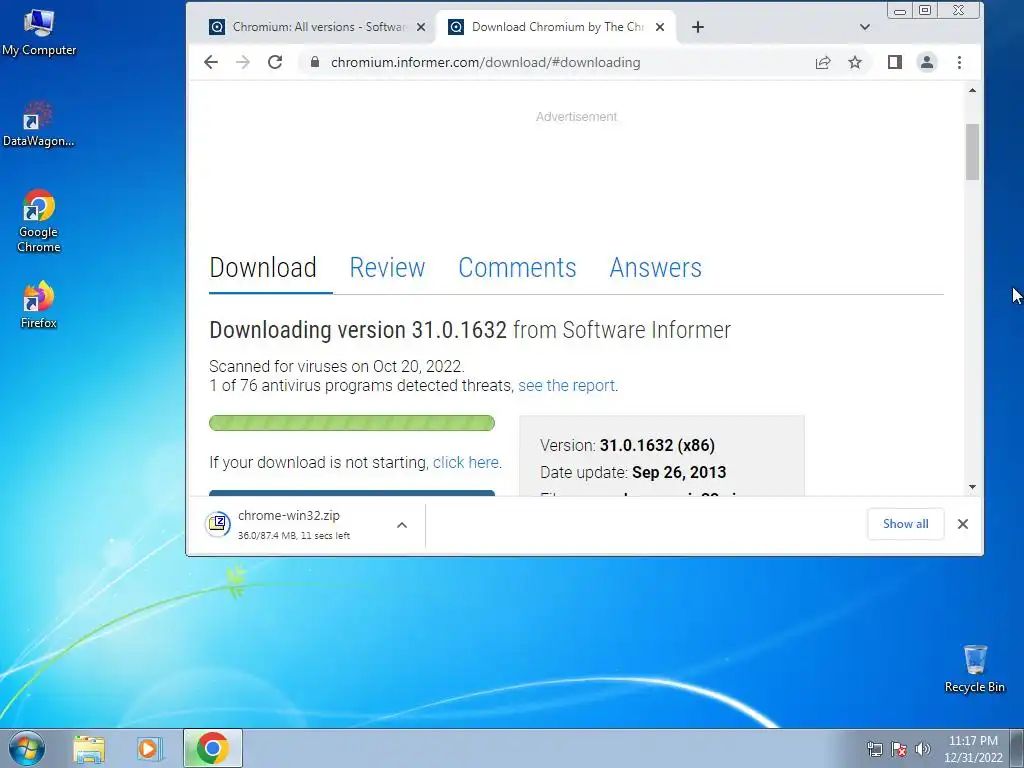The width and height of the screenshot is (1024, 768).
Task: Click the green download progress bar
Action: tap(352, 423)
